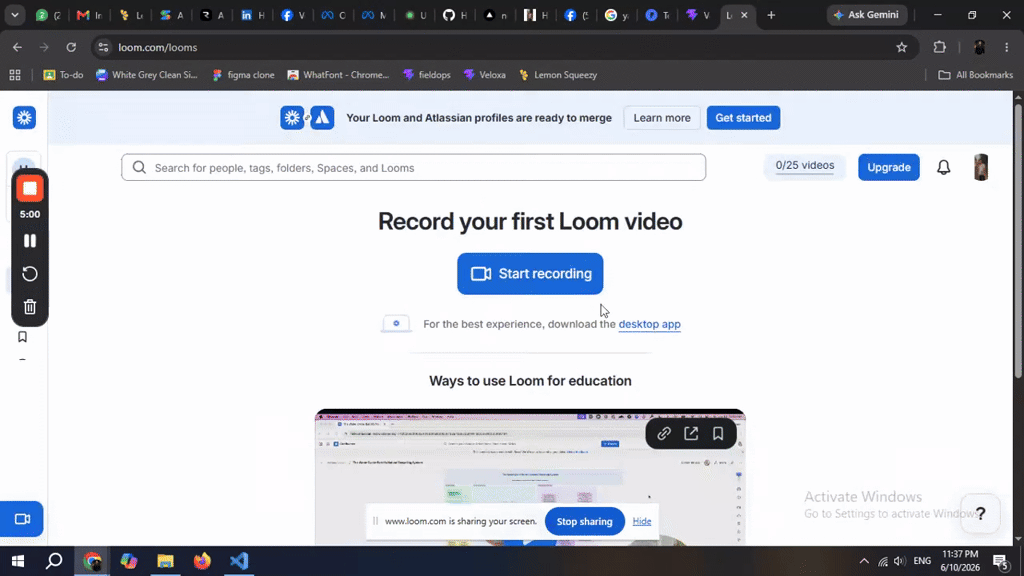Click the ENG language indicator
This screenshot has width=1024, height=576.
point(922,561)
